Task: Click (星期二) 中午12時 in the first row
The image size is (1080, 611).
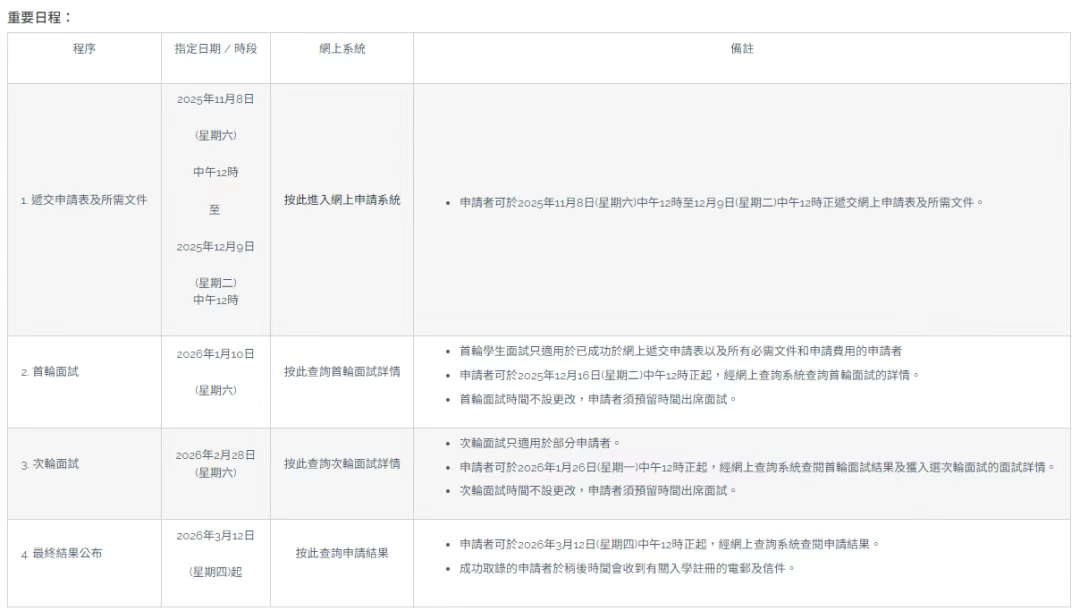Action: [x=216, y=291]
